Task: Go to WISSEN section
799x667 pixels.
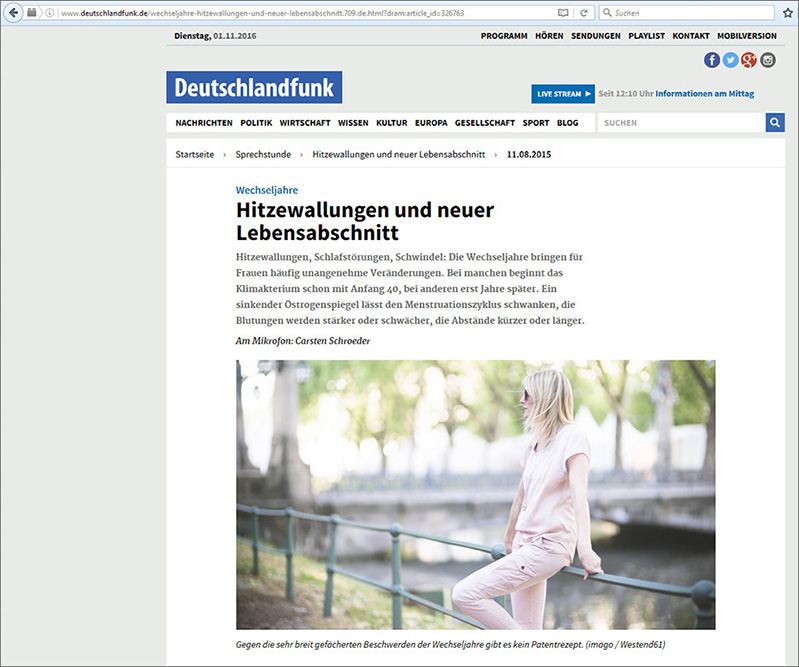Action: coord(353,123)
